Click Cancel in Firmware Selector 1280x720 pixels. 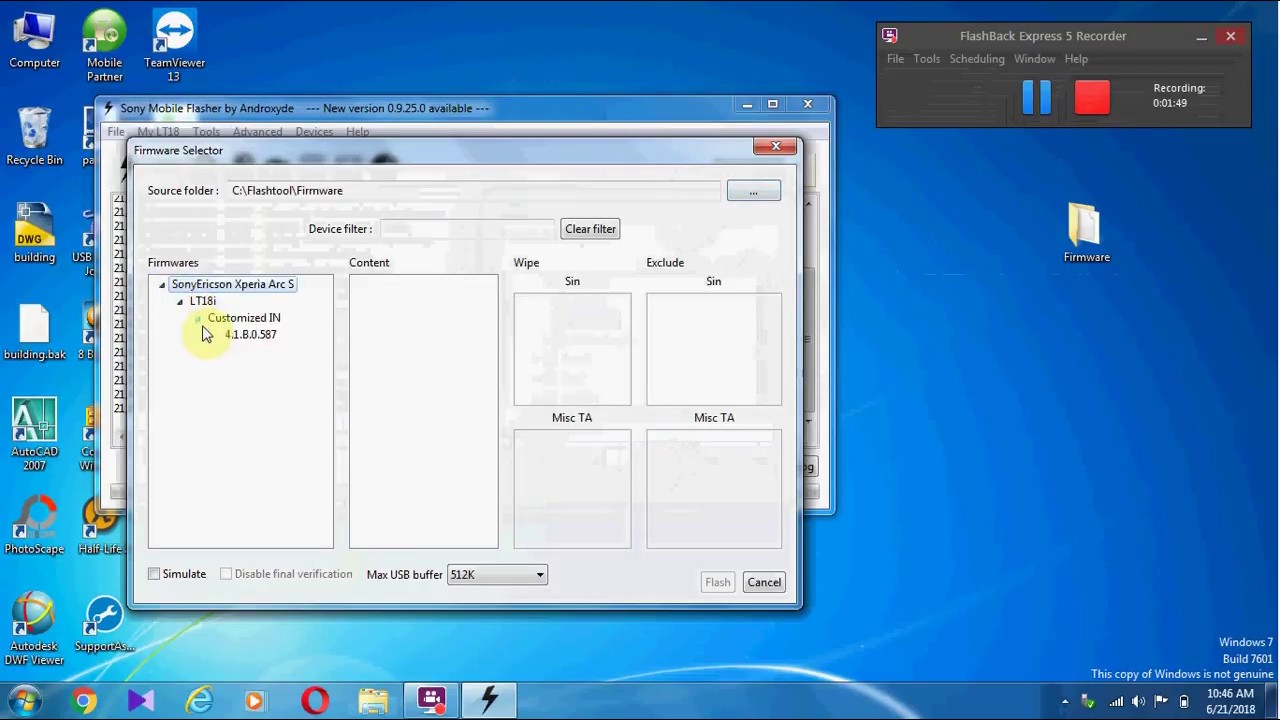764,582
